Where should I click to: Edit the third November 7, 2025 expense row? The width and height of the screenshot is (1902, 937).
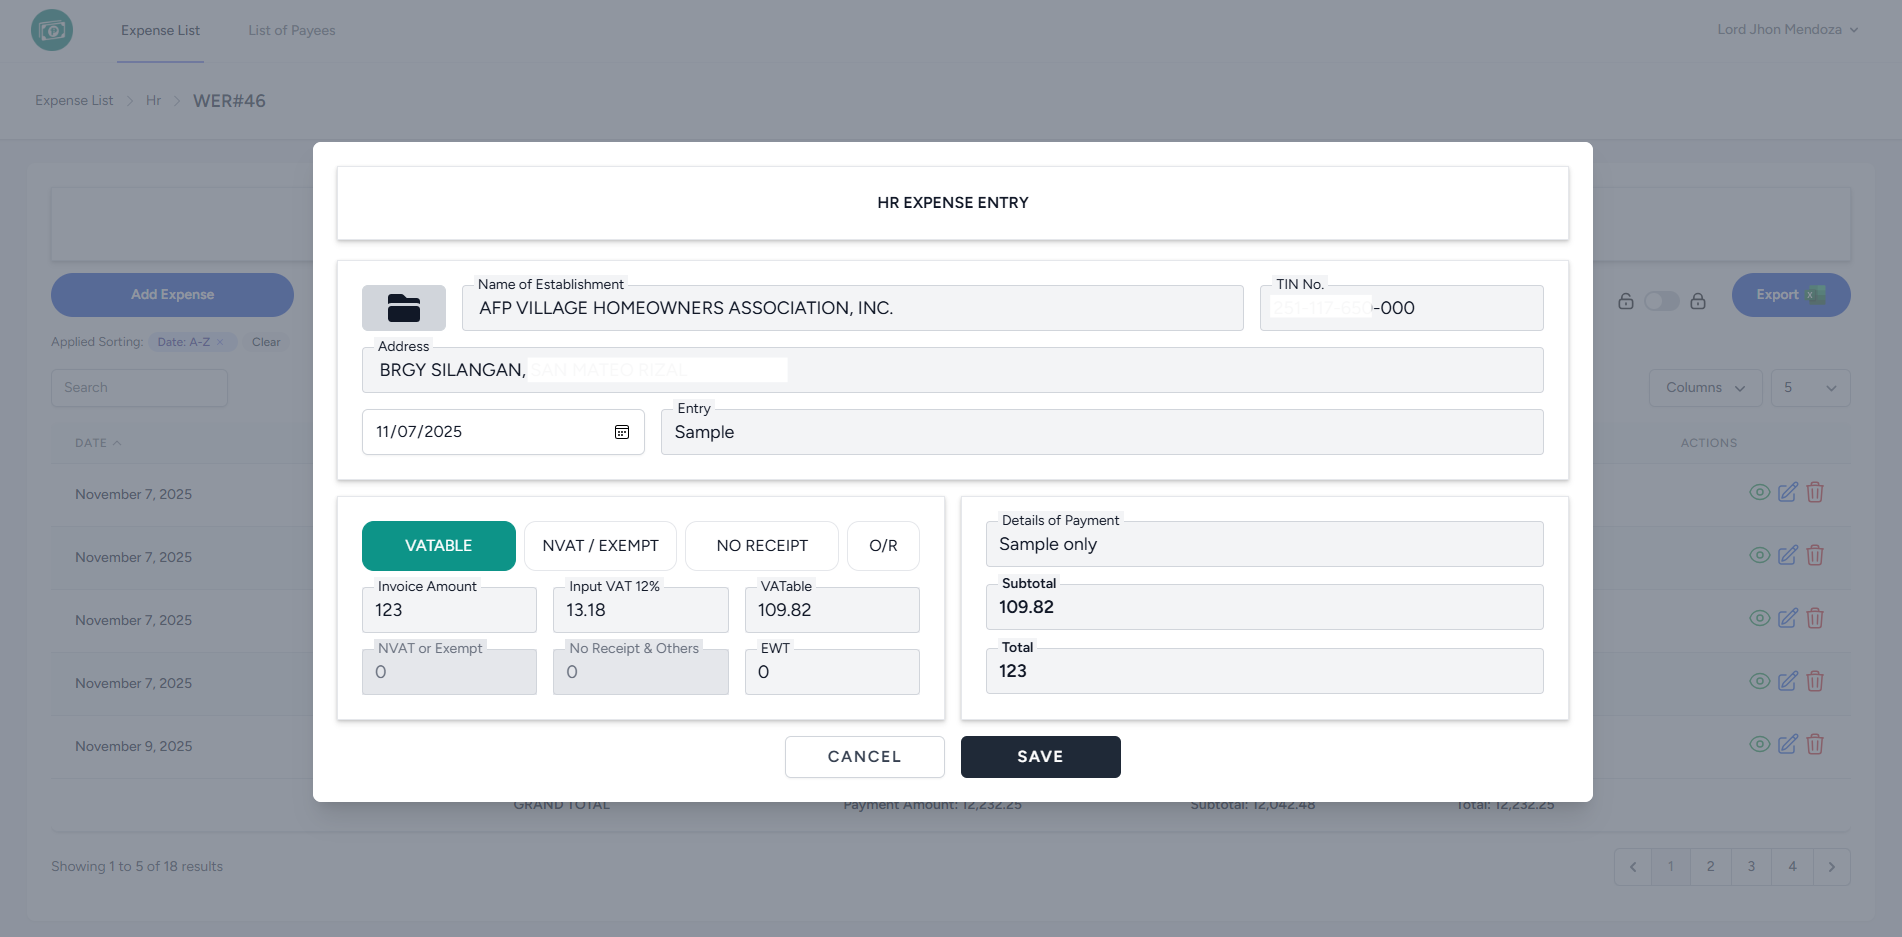[x=1788, y=618]
